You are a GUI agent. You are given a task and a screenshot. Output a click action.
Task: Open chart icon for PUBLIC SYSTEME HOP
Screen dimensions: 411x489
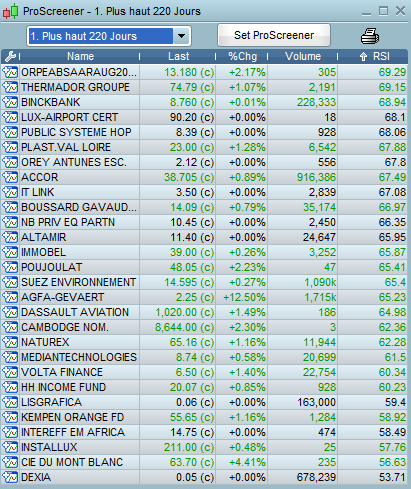pos(10,132)
